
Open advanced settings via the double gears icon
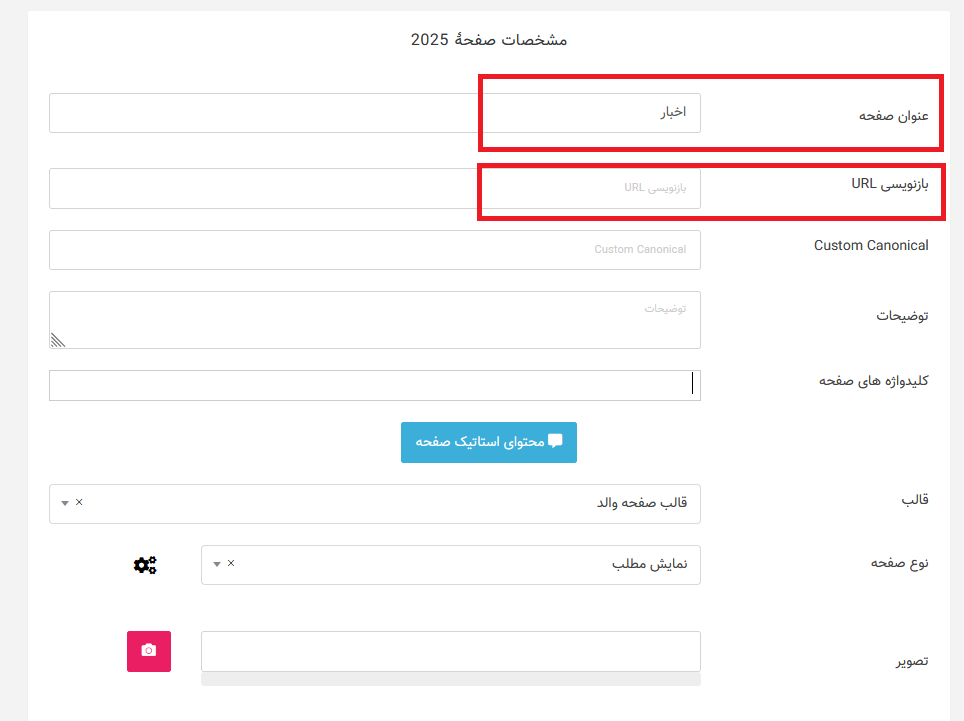point(145,564)
